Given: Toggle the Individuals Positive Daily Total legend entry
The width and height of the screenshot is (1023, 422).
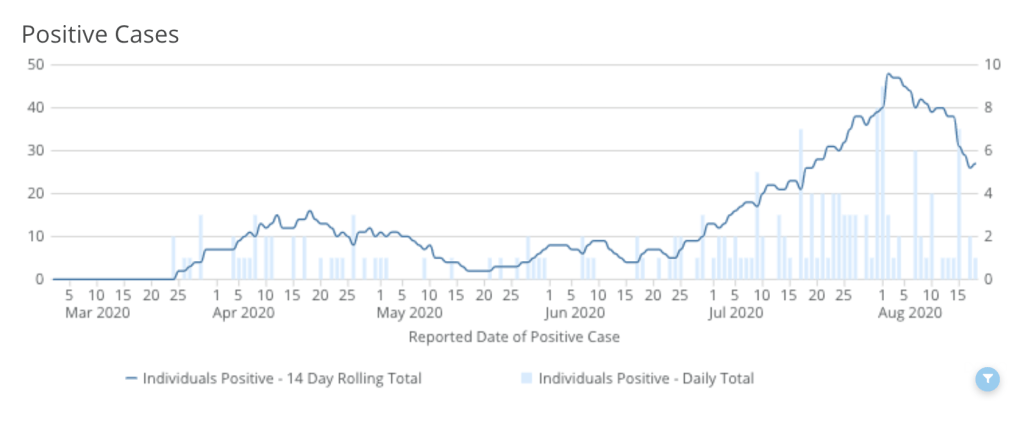Looking at the screenshot, I should click(645, 379).
